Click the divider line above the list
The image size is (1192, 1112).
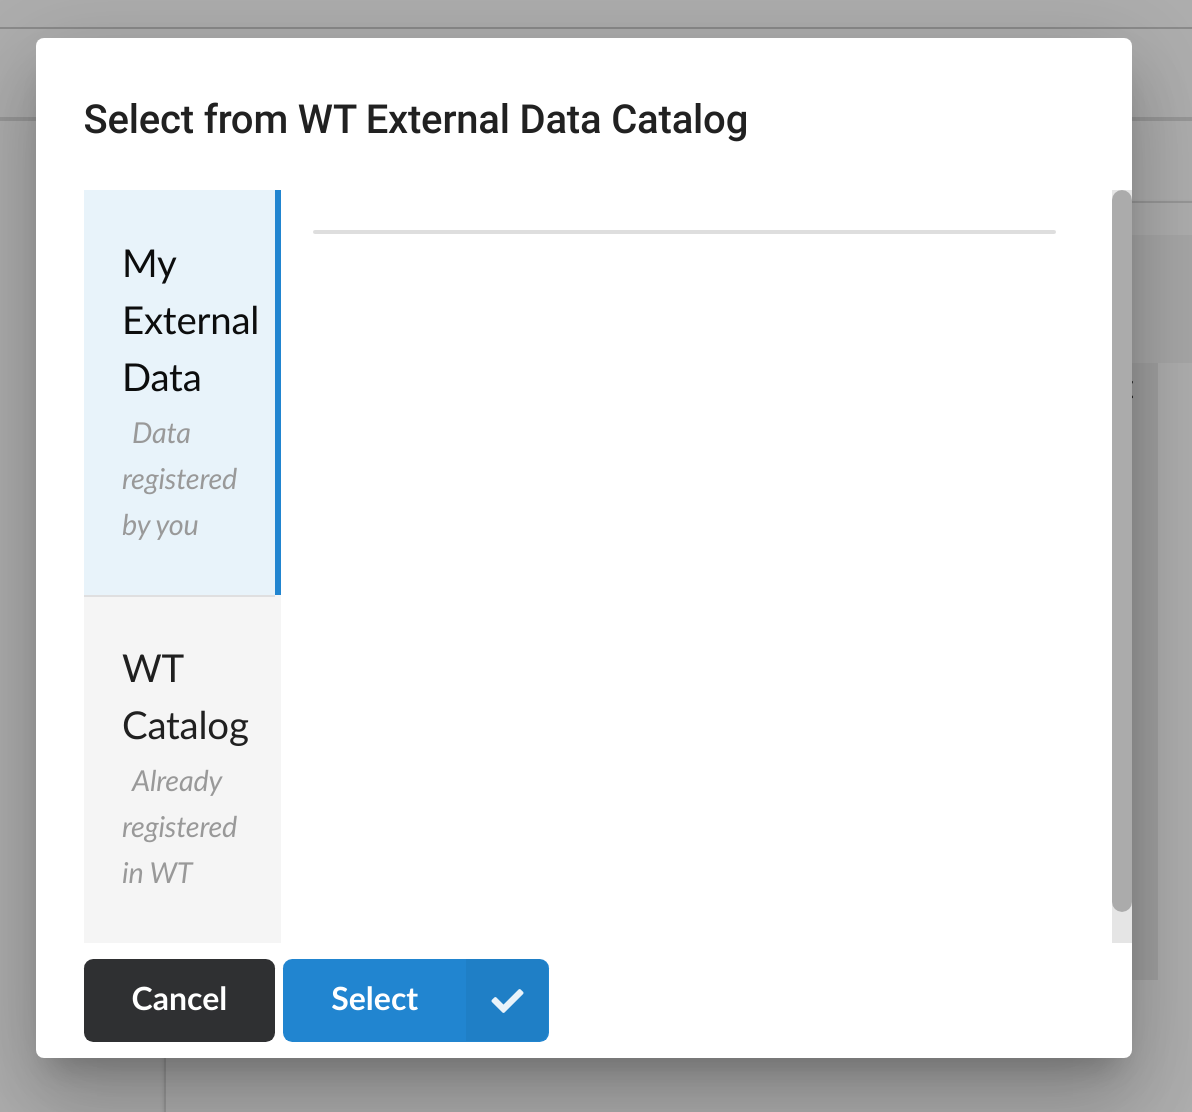684,231
